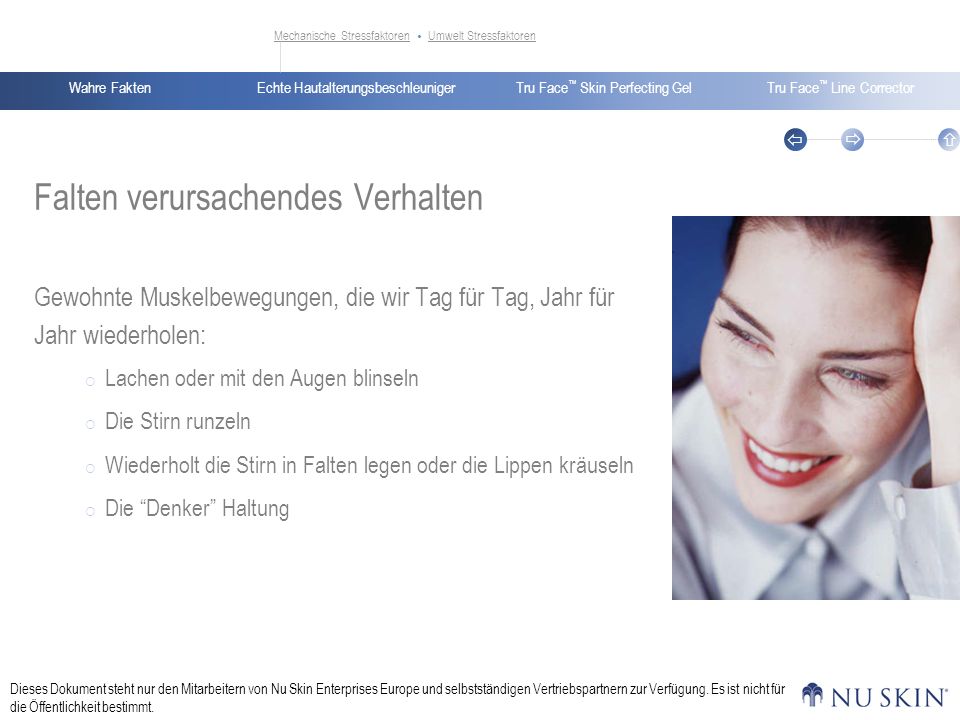960x720 pixels.
Task: Select the Tru Face Line Corrector tab
Action: (840, 88)
